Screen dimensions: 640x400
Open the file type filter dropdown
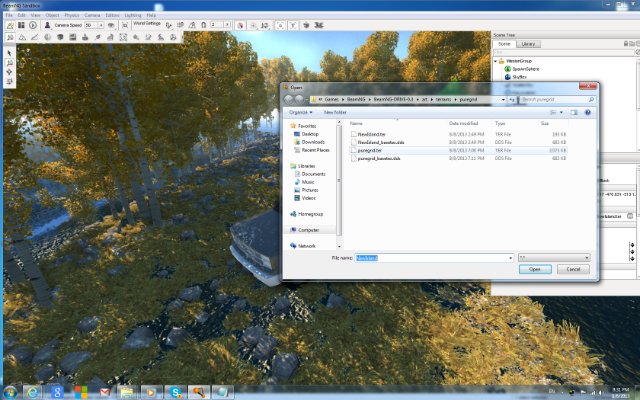point(554,258)
